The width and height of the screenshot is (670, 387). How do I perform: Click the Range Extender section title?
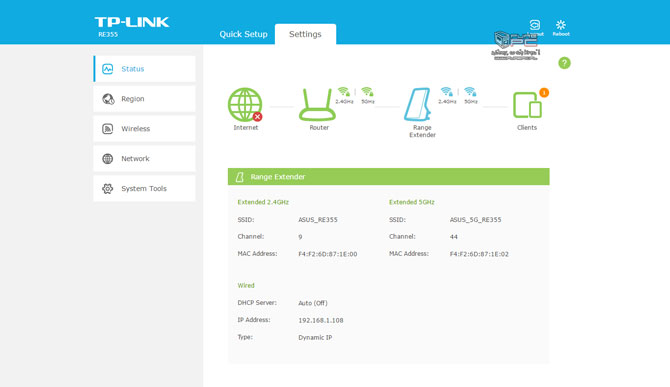(278, 177)
